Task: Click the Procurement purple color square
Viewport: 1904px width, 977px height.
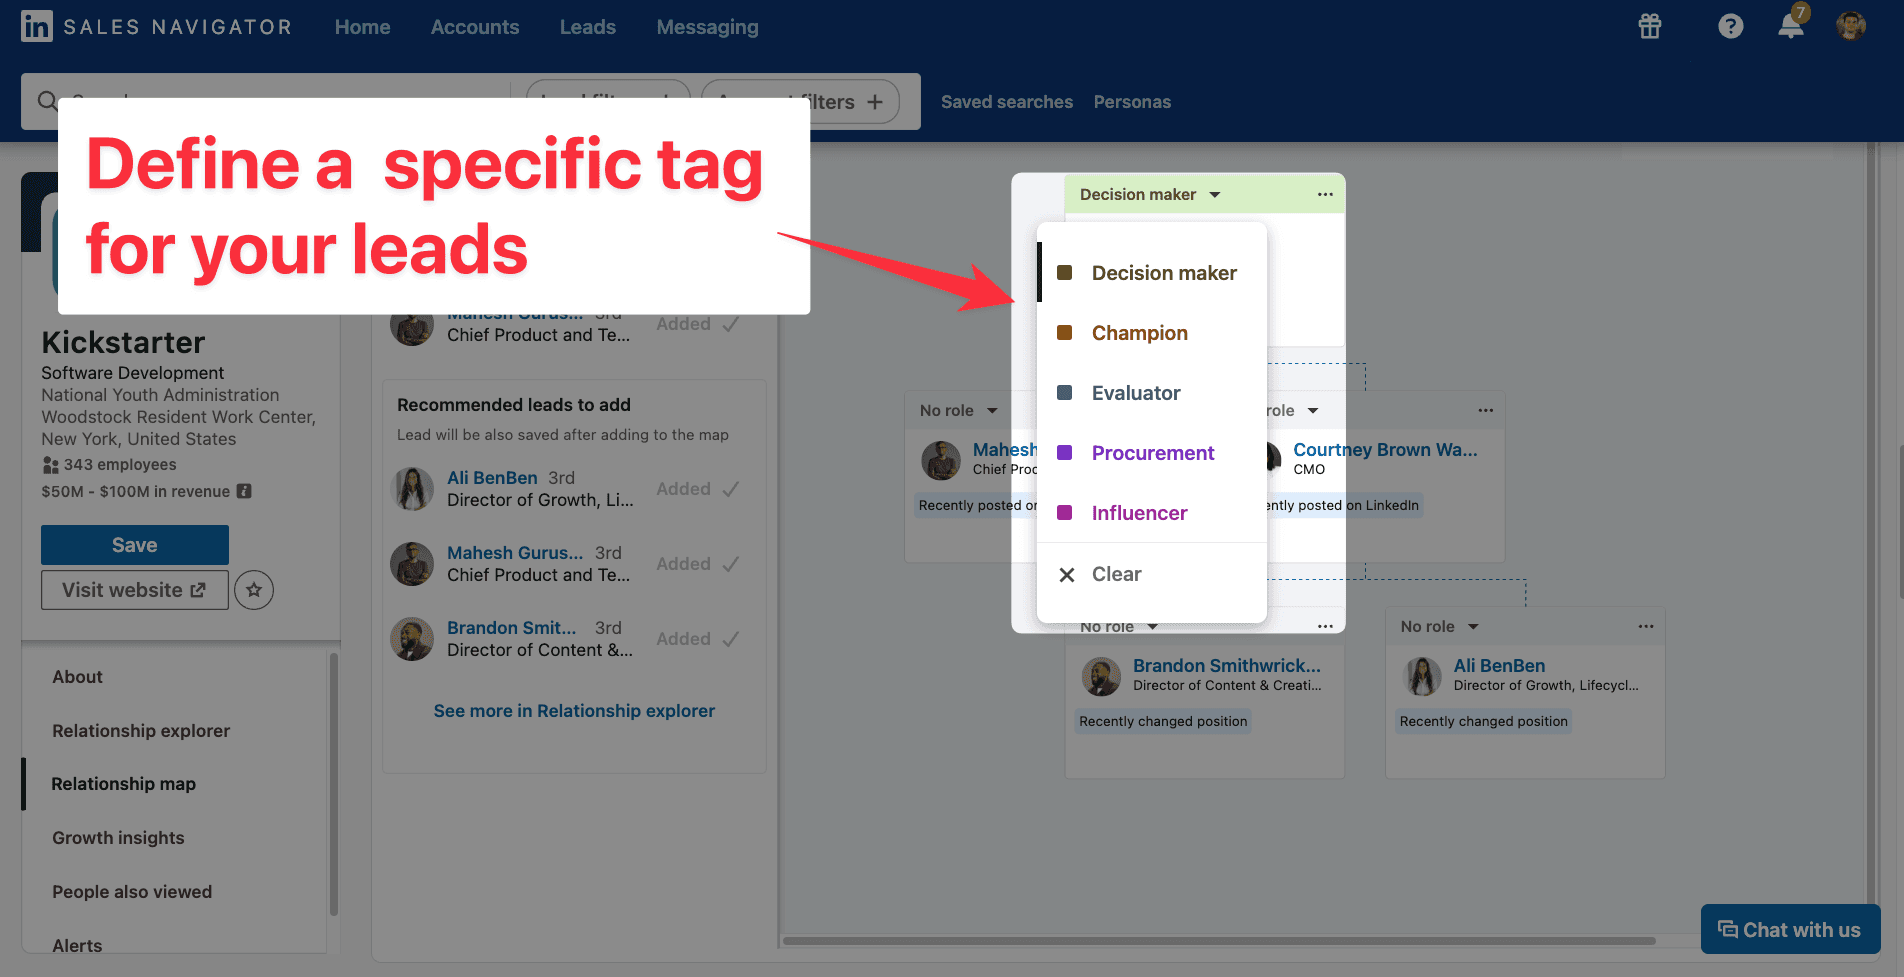Action: point(1065,453)
